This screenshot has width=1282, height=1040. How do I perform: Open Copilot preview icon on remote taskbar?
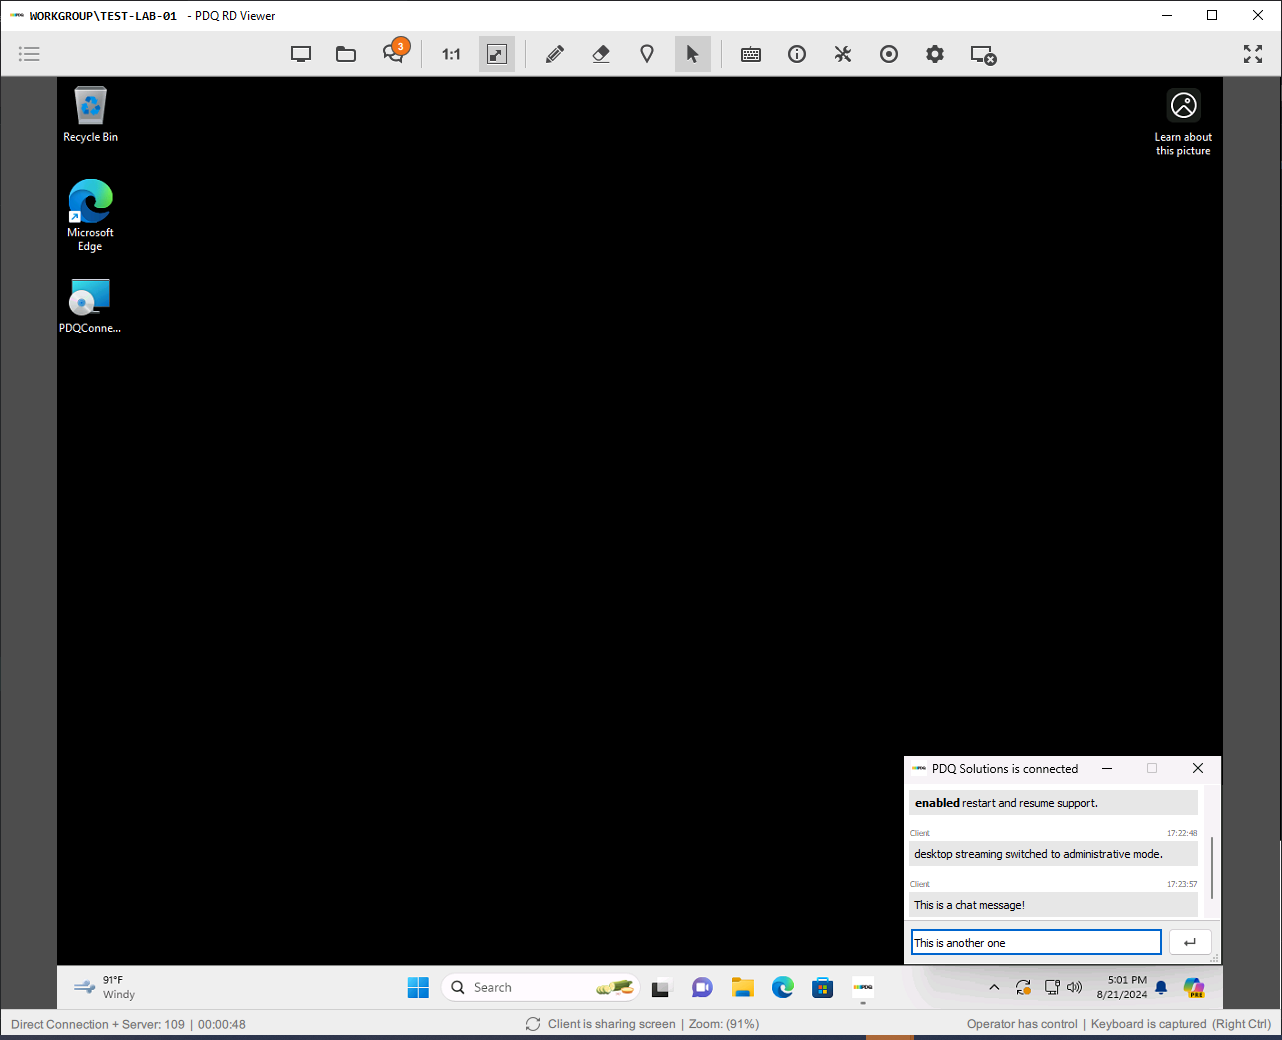(x=1194, y=988)
